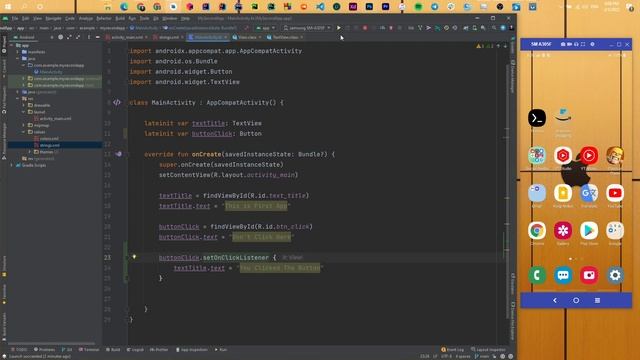Open the Edge browser in the taskbar

[x=124, y=7]
